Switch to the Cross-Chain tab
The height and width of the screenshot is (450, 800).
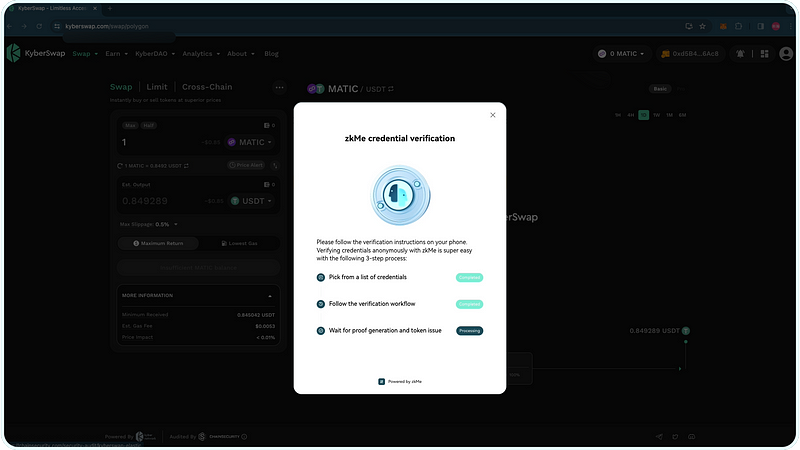[207, 87]
